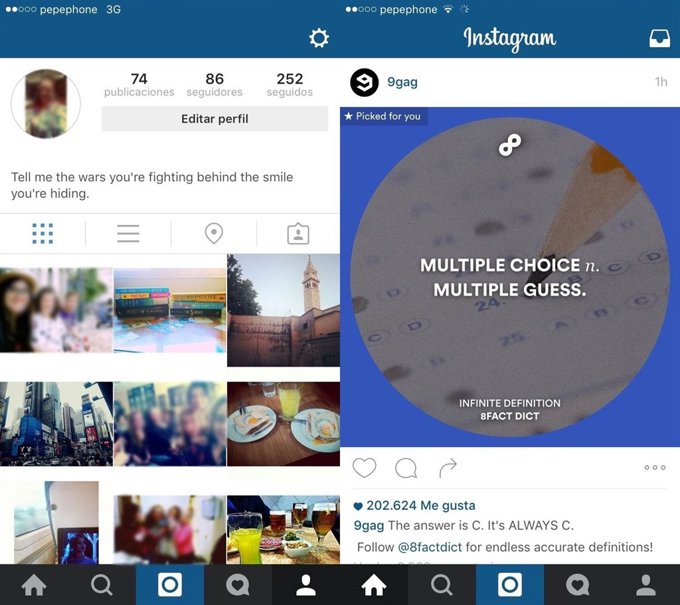Share the post via arrow icon
The height and width of the screenshot is (605, 680).
(448, 468)
